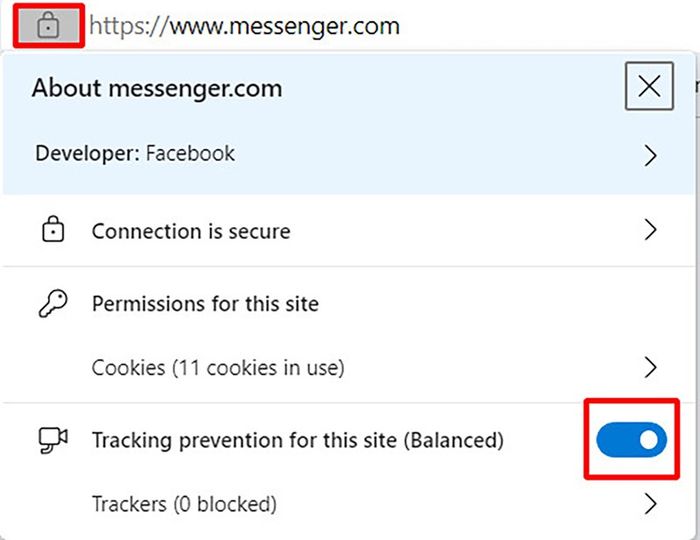Viewport: 700px width, 540px height.
Task: Click the tracking prevention camera icon
Action: click(52, 440)
